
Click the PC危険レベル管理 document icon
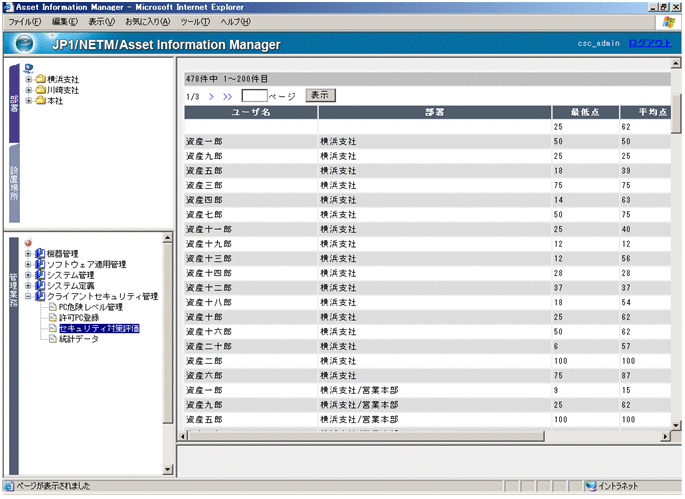[x=53, y=307]
